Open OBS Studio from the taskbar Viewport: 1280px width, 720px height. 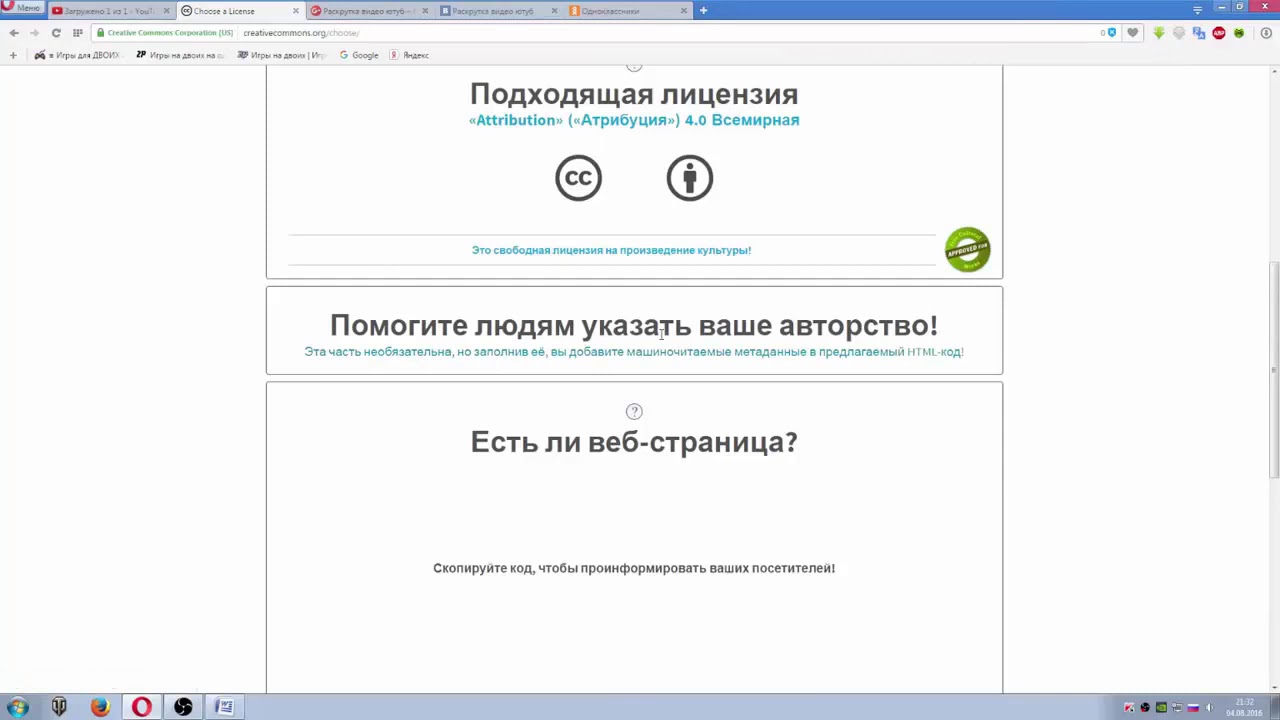pyautogui.click(x=183, y=707)
